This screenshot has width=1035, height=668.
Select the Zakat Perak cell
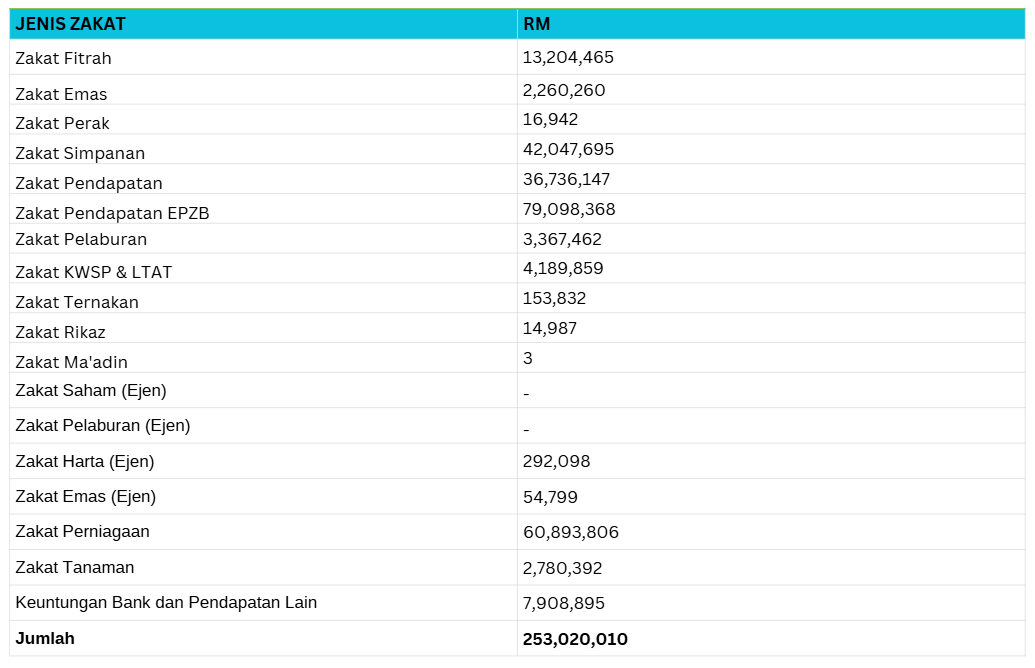click(x=62, y=123)
